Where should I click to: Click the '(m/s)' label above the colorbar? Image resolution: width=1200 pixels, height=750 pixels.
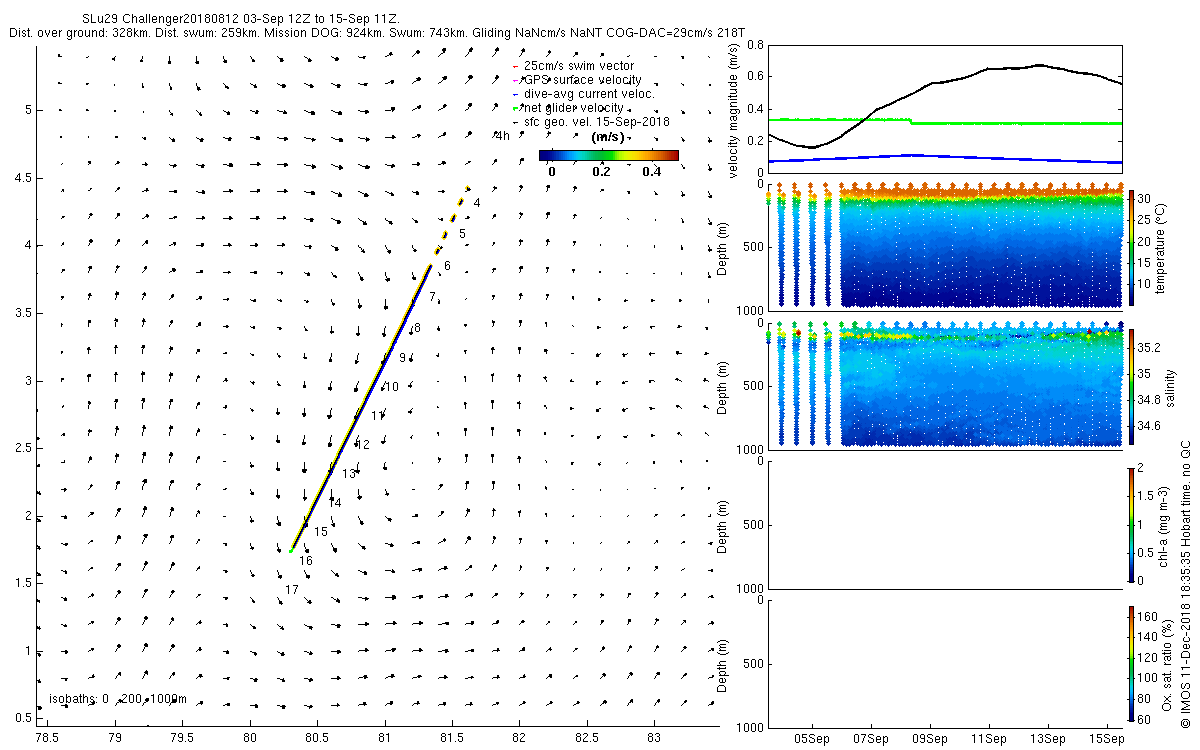point(609,137)
